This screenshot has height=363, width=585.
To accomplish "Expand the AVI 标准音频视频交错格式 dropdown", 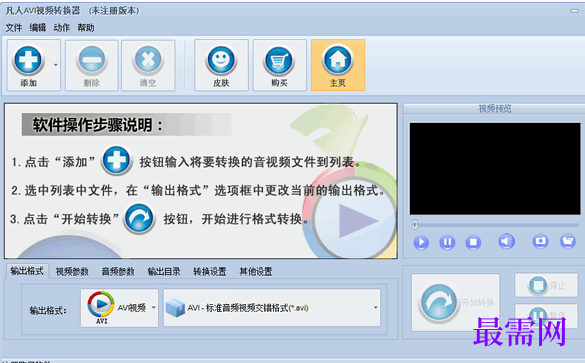I will pyautogui.click(x=272, y=308).
